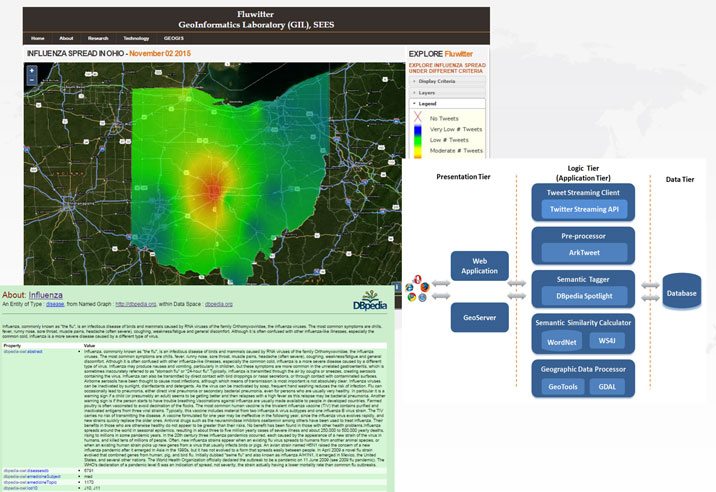The height and width of the screenshot is (492, 716).
Task: Click the map zoom out minus button
Action: (x=32, y=80)
